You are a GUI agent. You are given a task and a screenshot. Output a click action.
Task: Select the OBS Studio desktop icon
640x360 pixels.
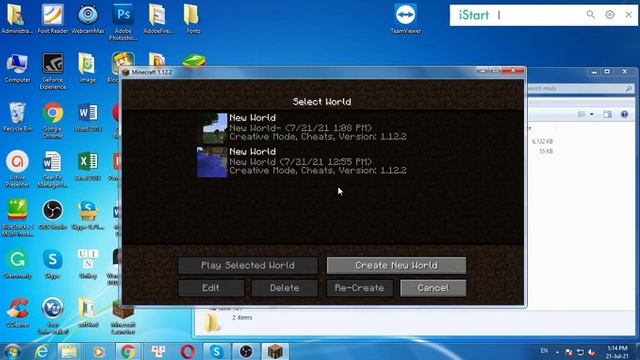click(x=53, y=215)
